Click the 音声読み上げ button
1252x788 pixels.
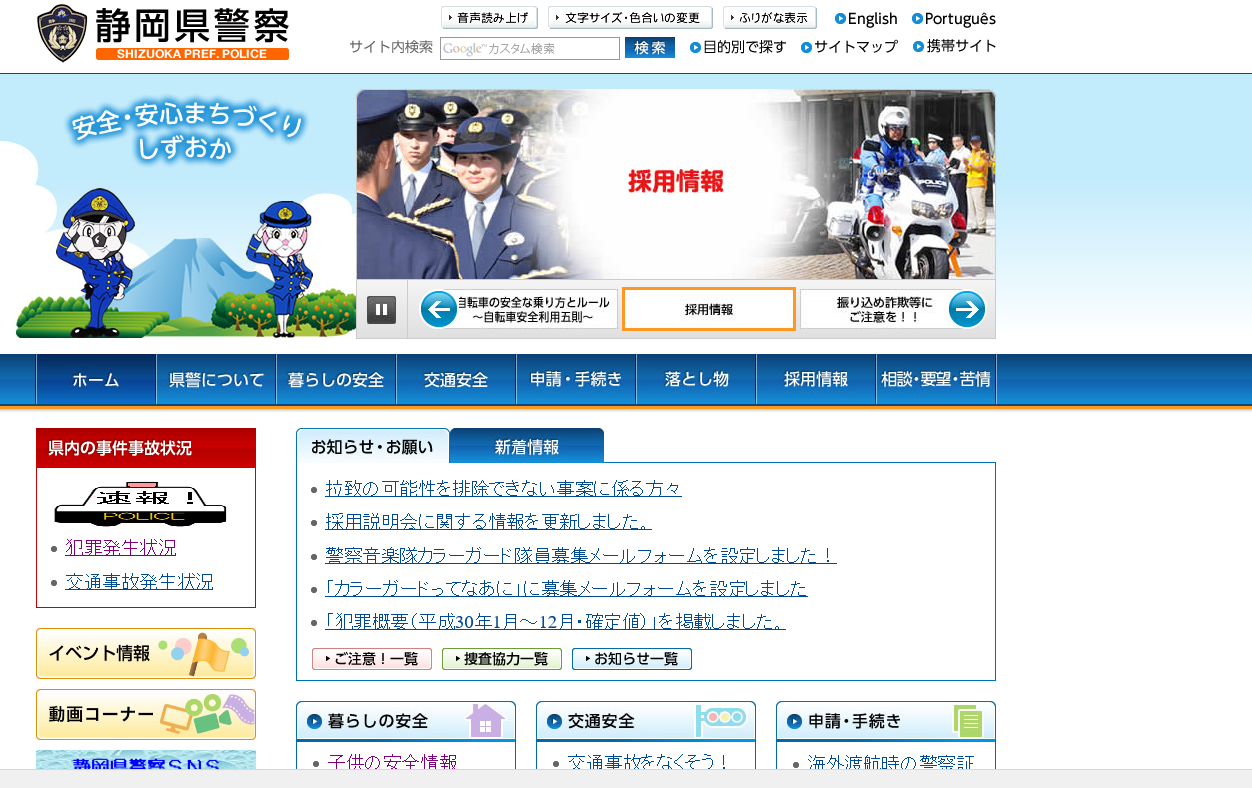(x=489, y=18)
